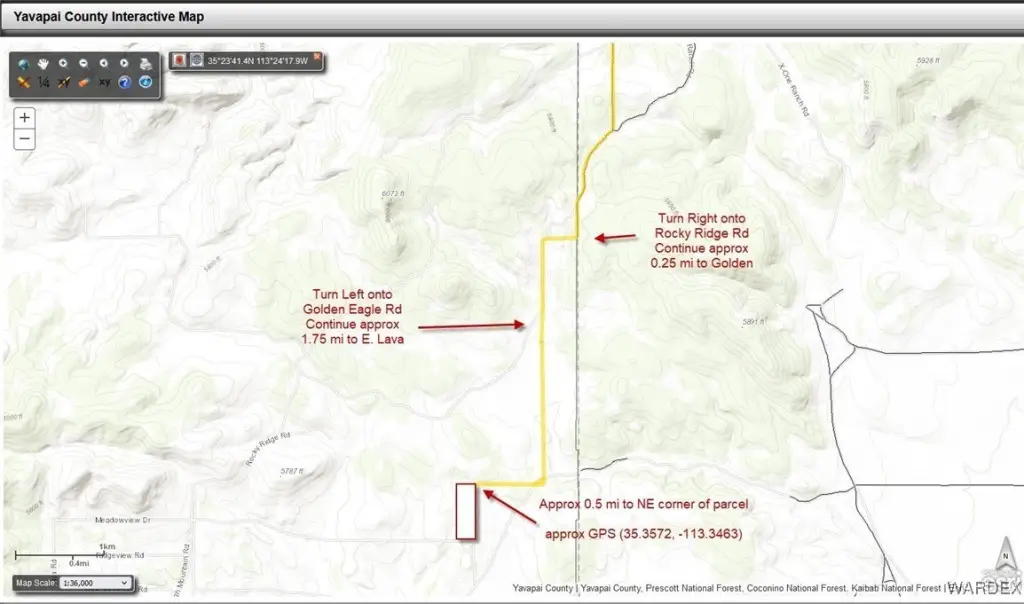
Task: Open the XY coordinate tool
Action: pos(105,82)
